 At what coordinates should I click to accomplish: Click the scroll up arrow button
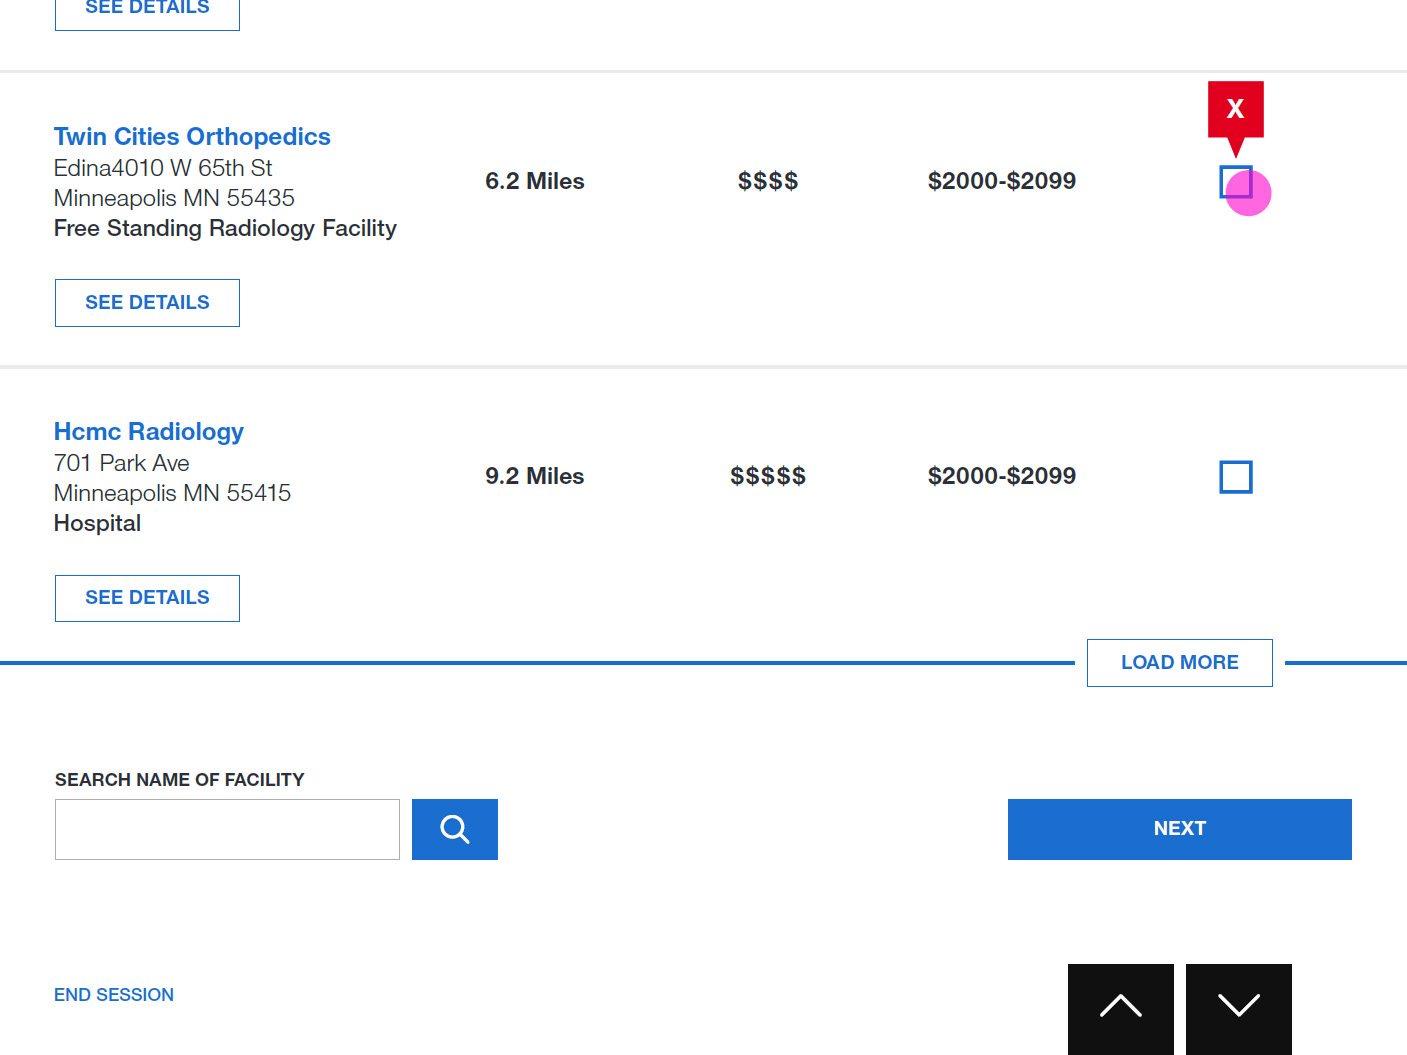coord(1121,1008)
